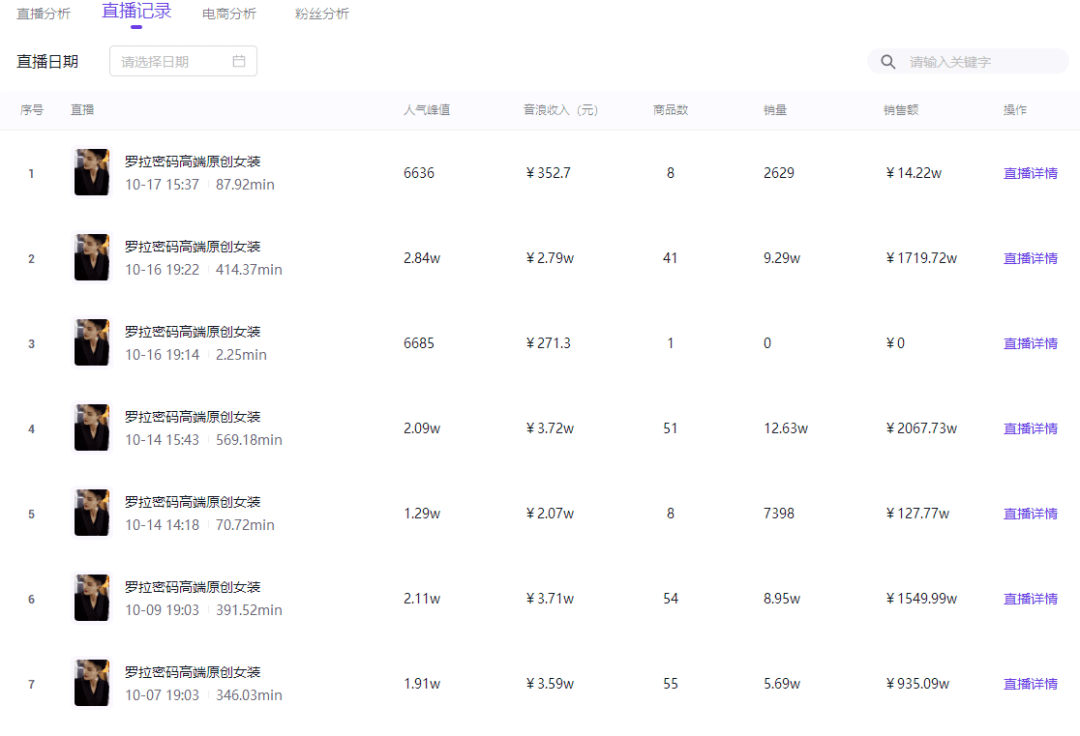Image resolution: width=1080 pixels, height=736 pixels.
Task: Focus the keyword search input box
Action: pos(980,62)
